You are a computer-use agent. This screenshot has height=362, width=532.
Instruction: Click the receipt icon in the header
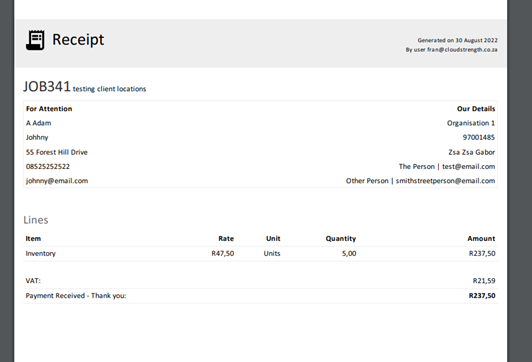(x=35, y=40)
